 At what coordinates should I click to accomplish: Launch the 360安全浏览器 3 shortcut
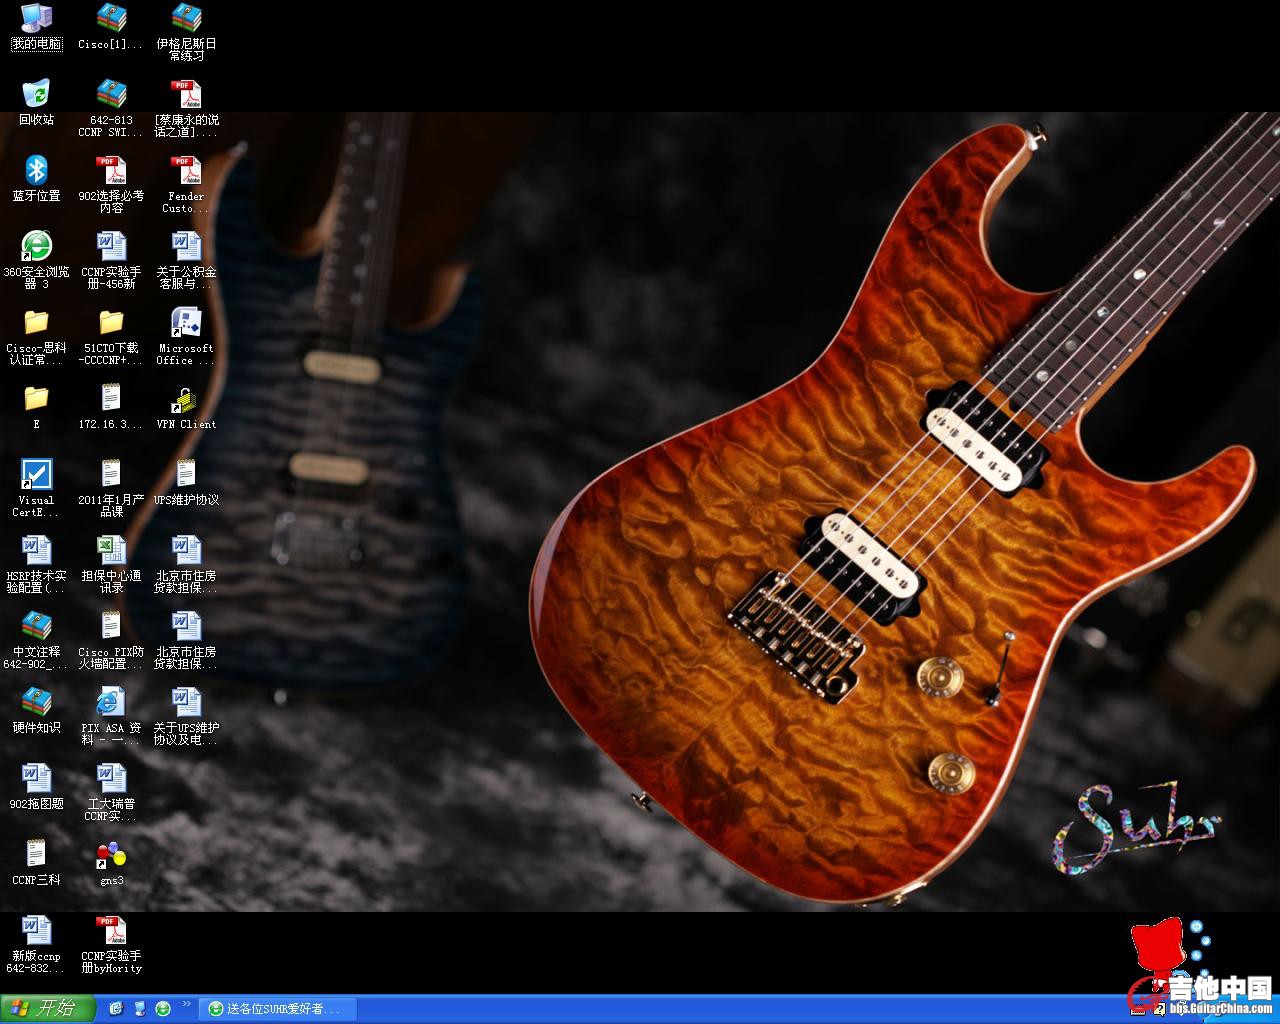(x=36, y=260)
